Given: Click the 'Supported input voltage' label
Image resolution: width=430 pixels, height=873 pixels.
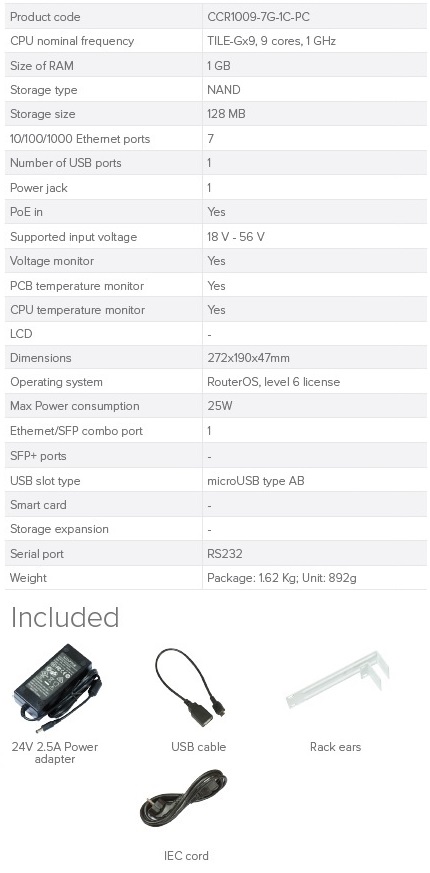Looking at the screenshot, I should click(74, 237).
